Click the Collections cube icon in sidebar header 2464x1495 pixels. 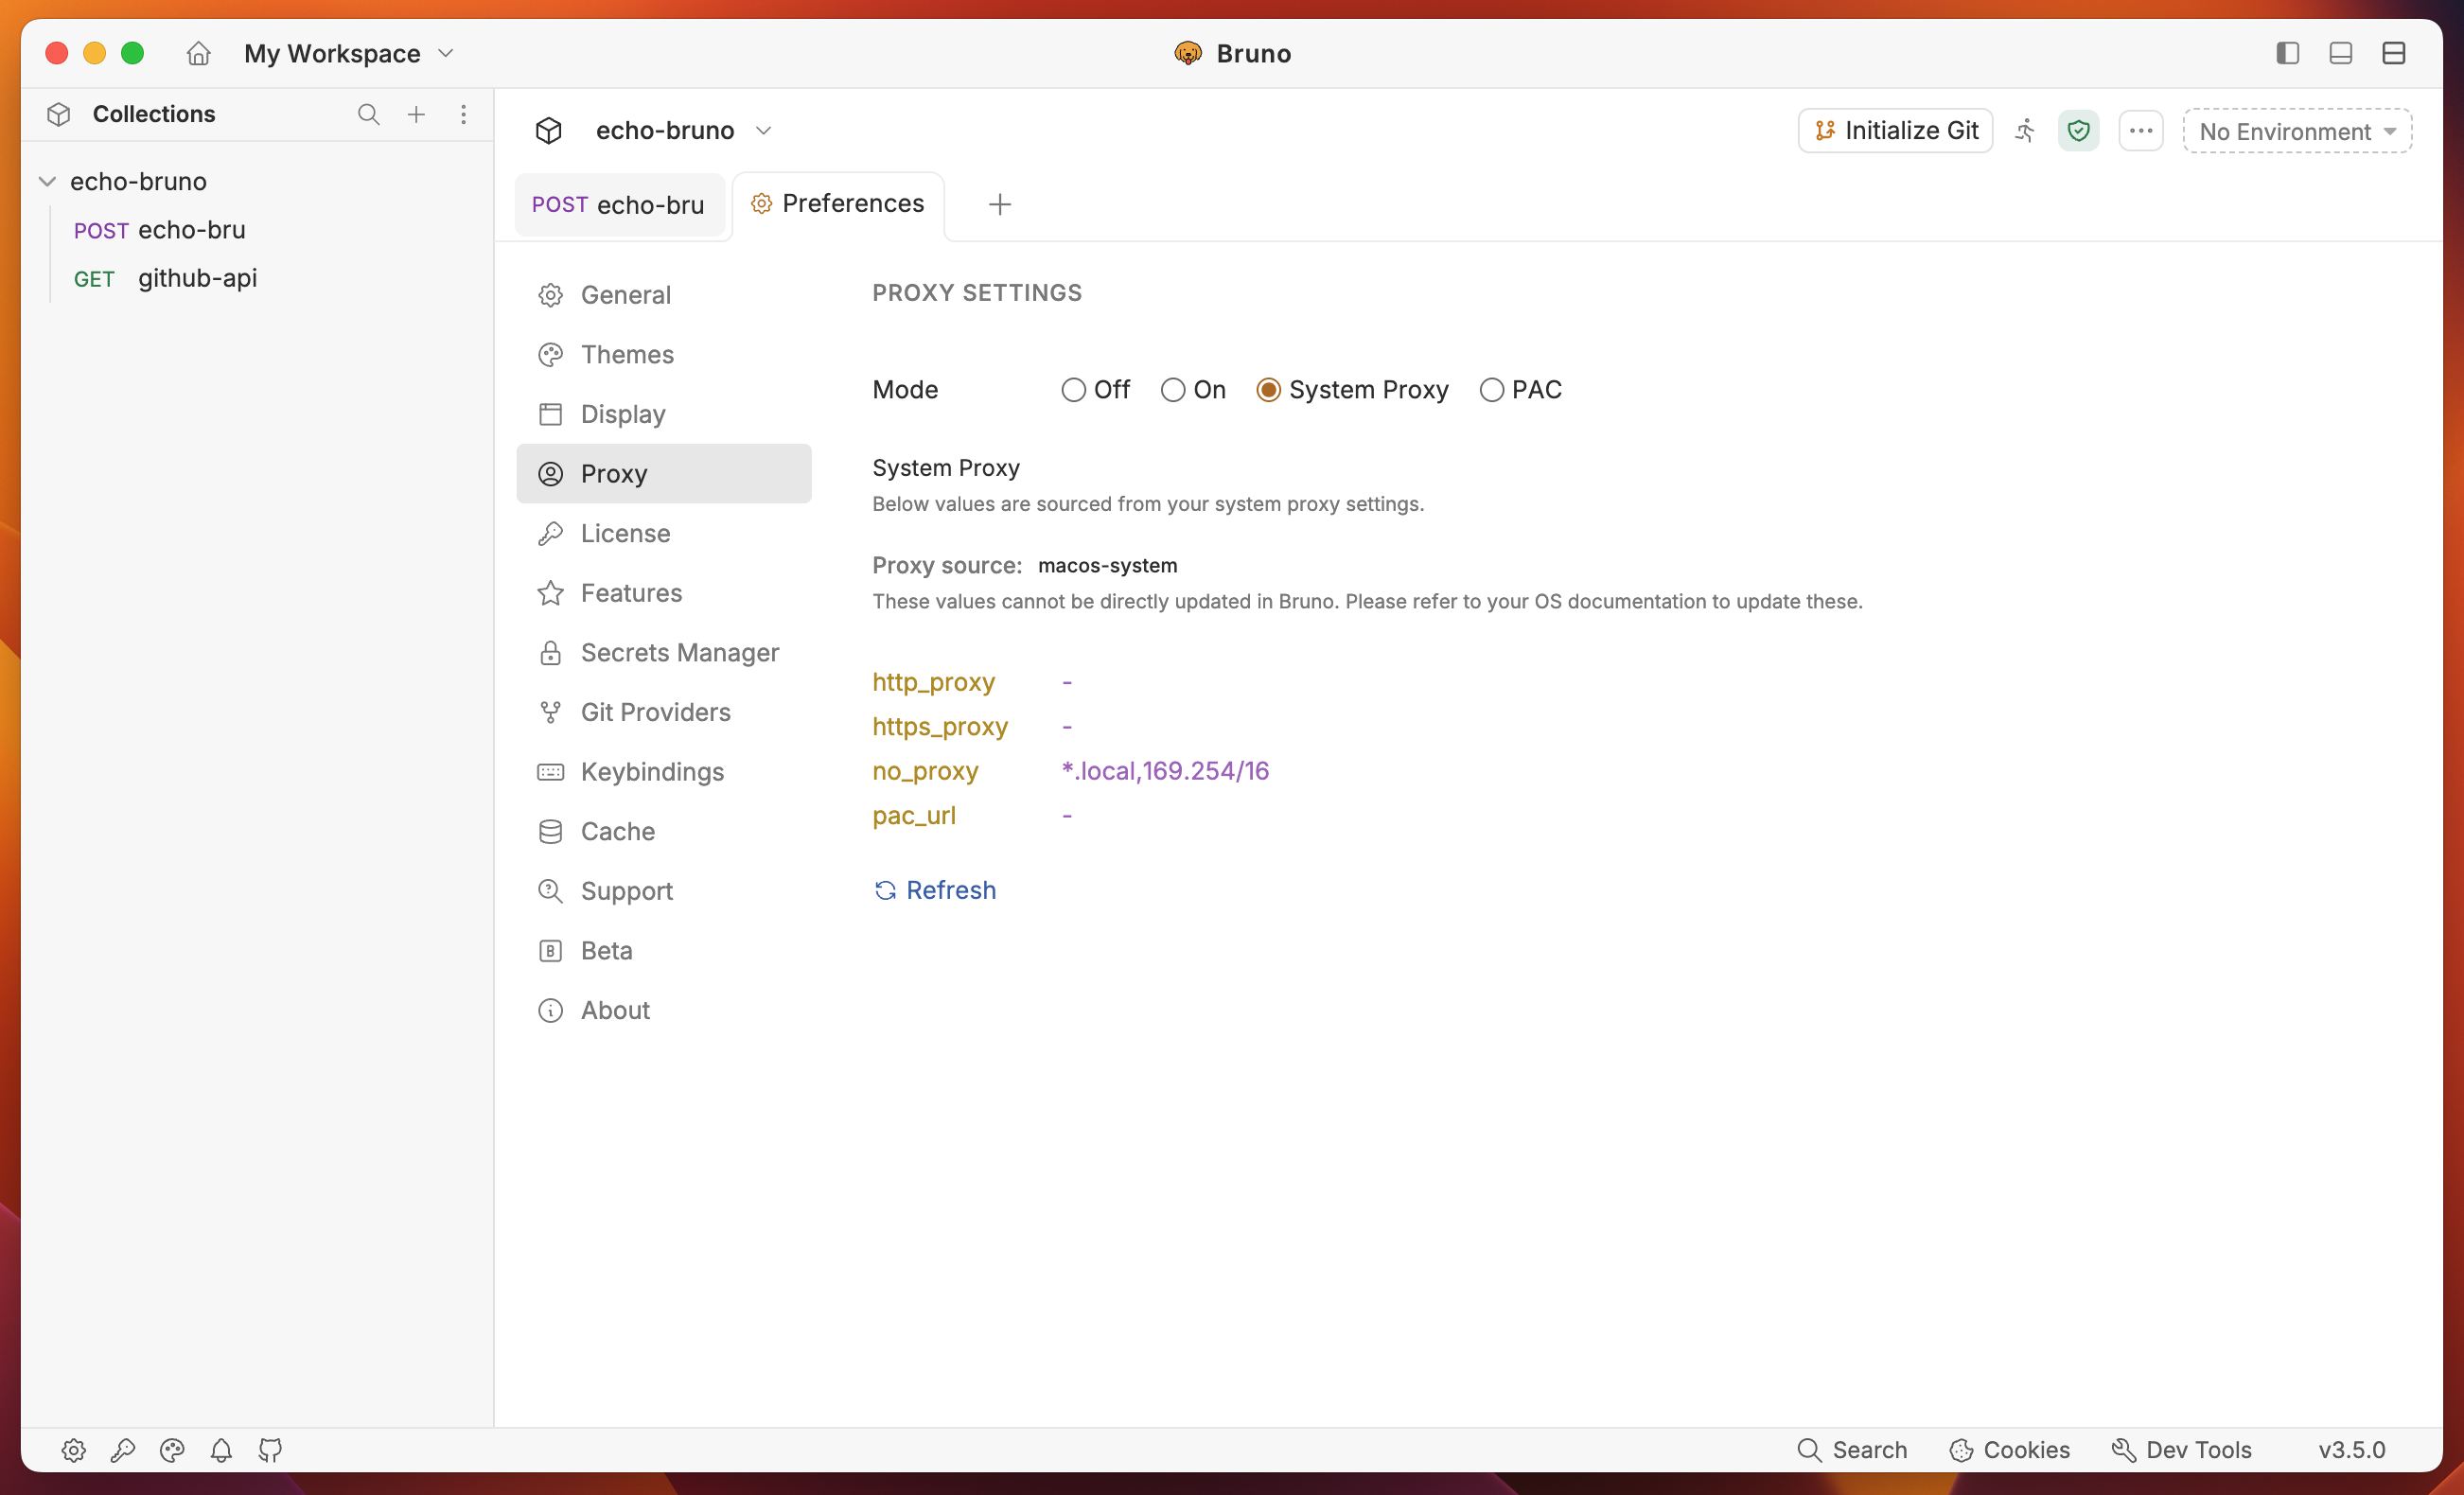click(x=59, y=114)
